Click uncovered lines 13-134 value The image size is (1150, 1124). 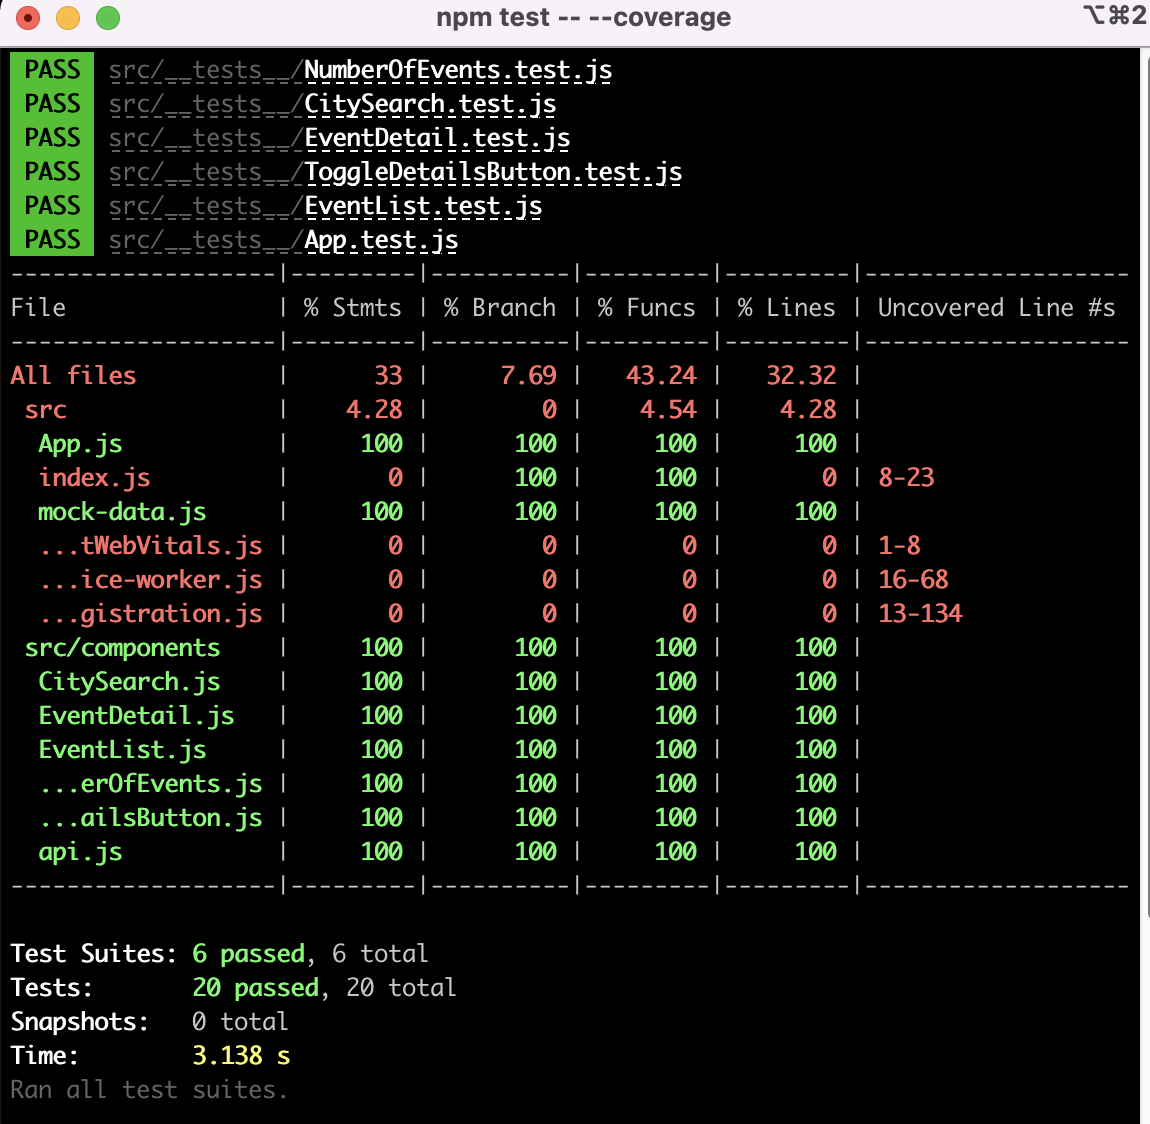(920, 614)
